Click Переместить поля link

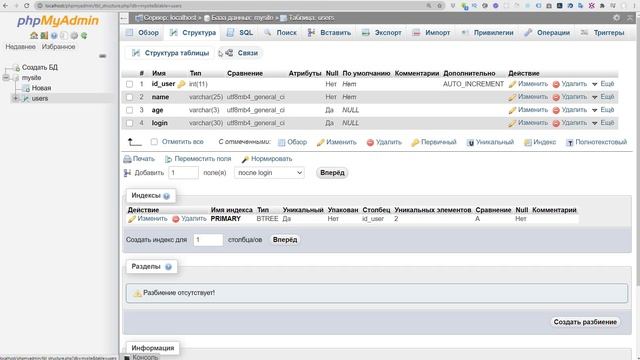[x=198, y=159]
